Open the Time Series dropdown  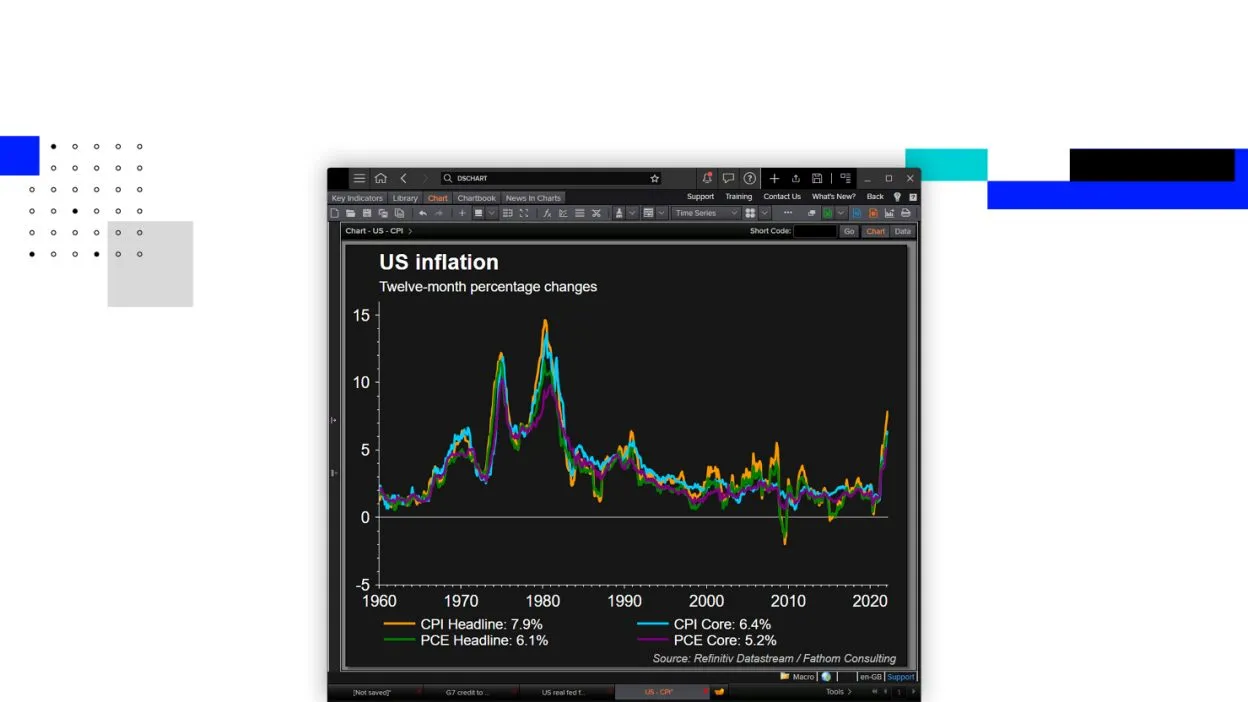coord(706,213)
